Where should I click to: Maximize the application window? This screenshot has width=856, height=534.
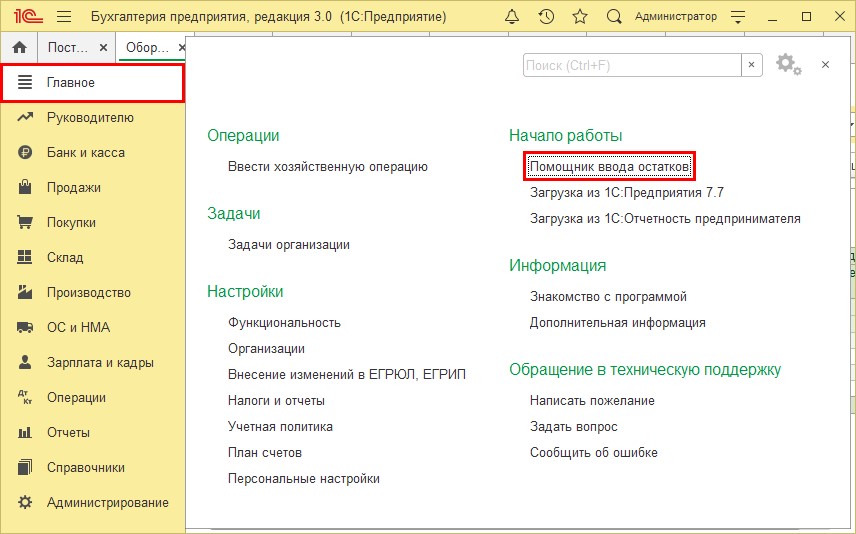click(x=806, y=17)
